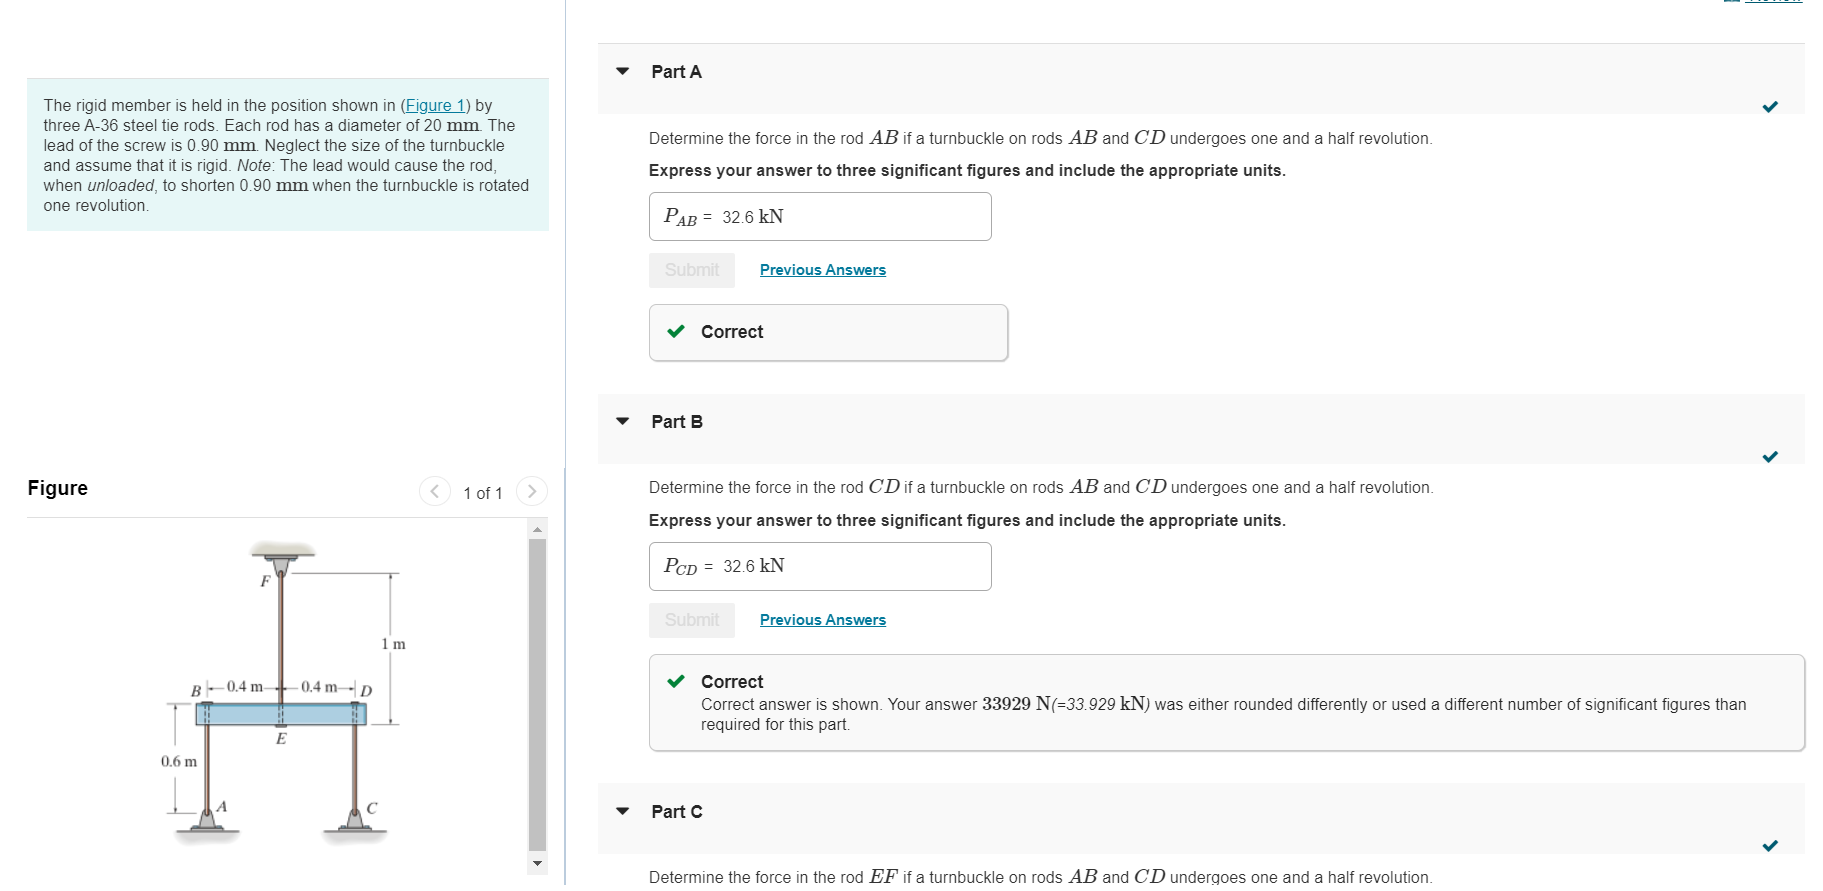The image size is (1823, 891).
Task: Open Previous Answers for Part B
Action: click(x=822, y=620)
